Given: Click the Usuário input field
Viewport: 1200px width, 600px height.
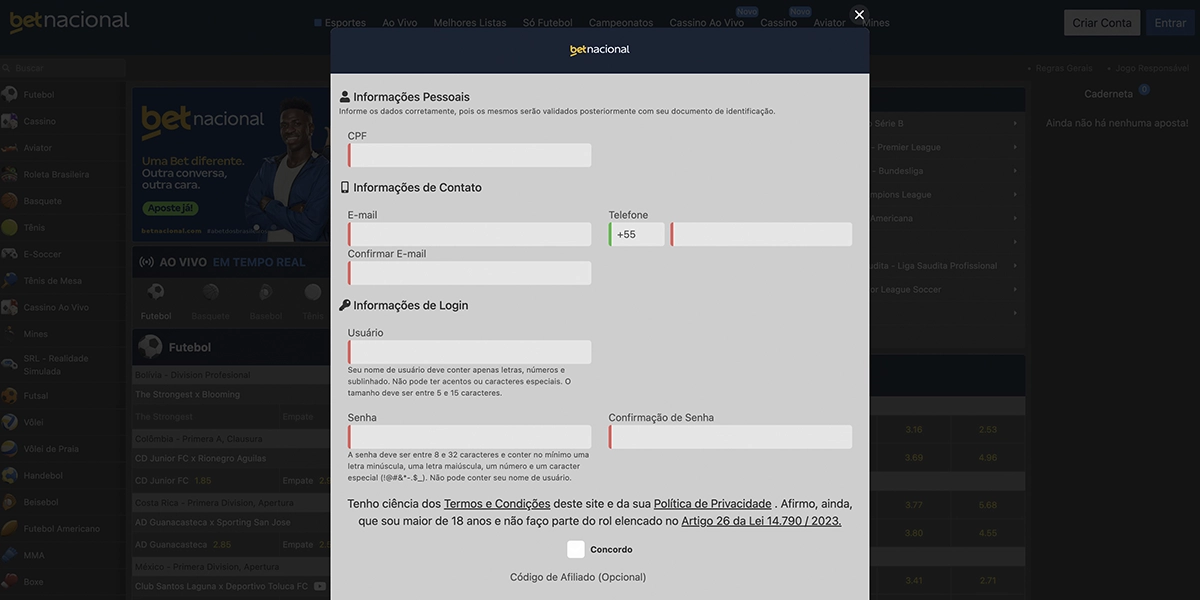Looking at the screenshot, I should pos(470,352).
